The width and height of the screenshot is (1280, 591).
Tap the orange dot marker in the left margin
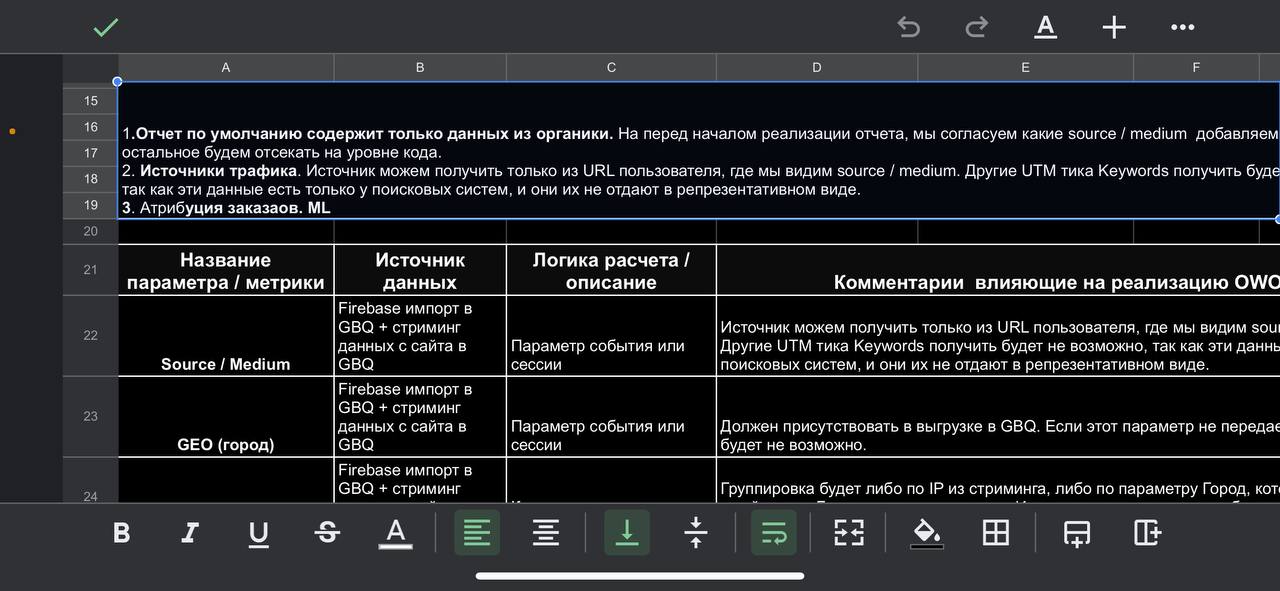[x=12, y=131]
